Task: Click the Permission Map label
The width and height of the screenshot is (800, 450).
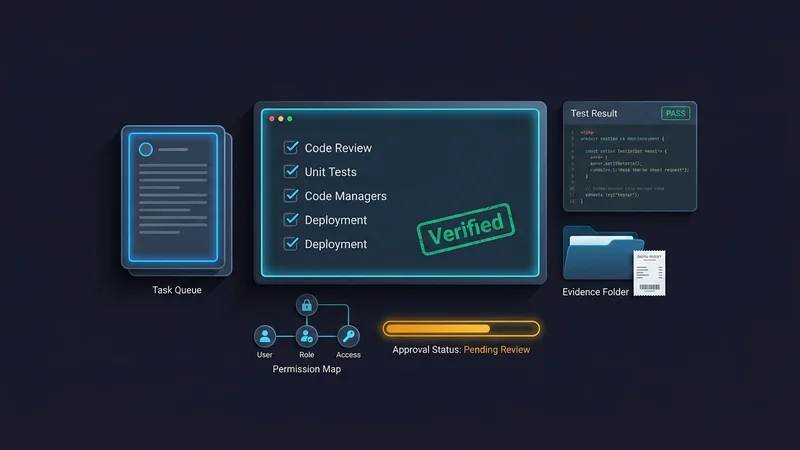Action: tap(307, 369)
